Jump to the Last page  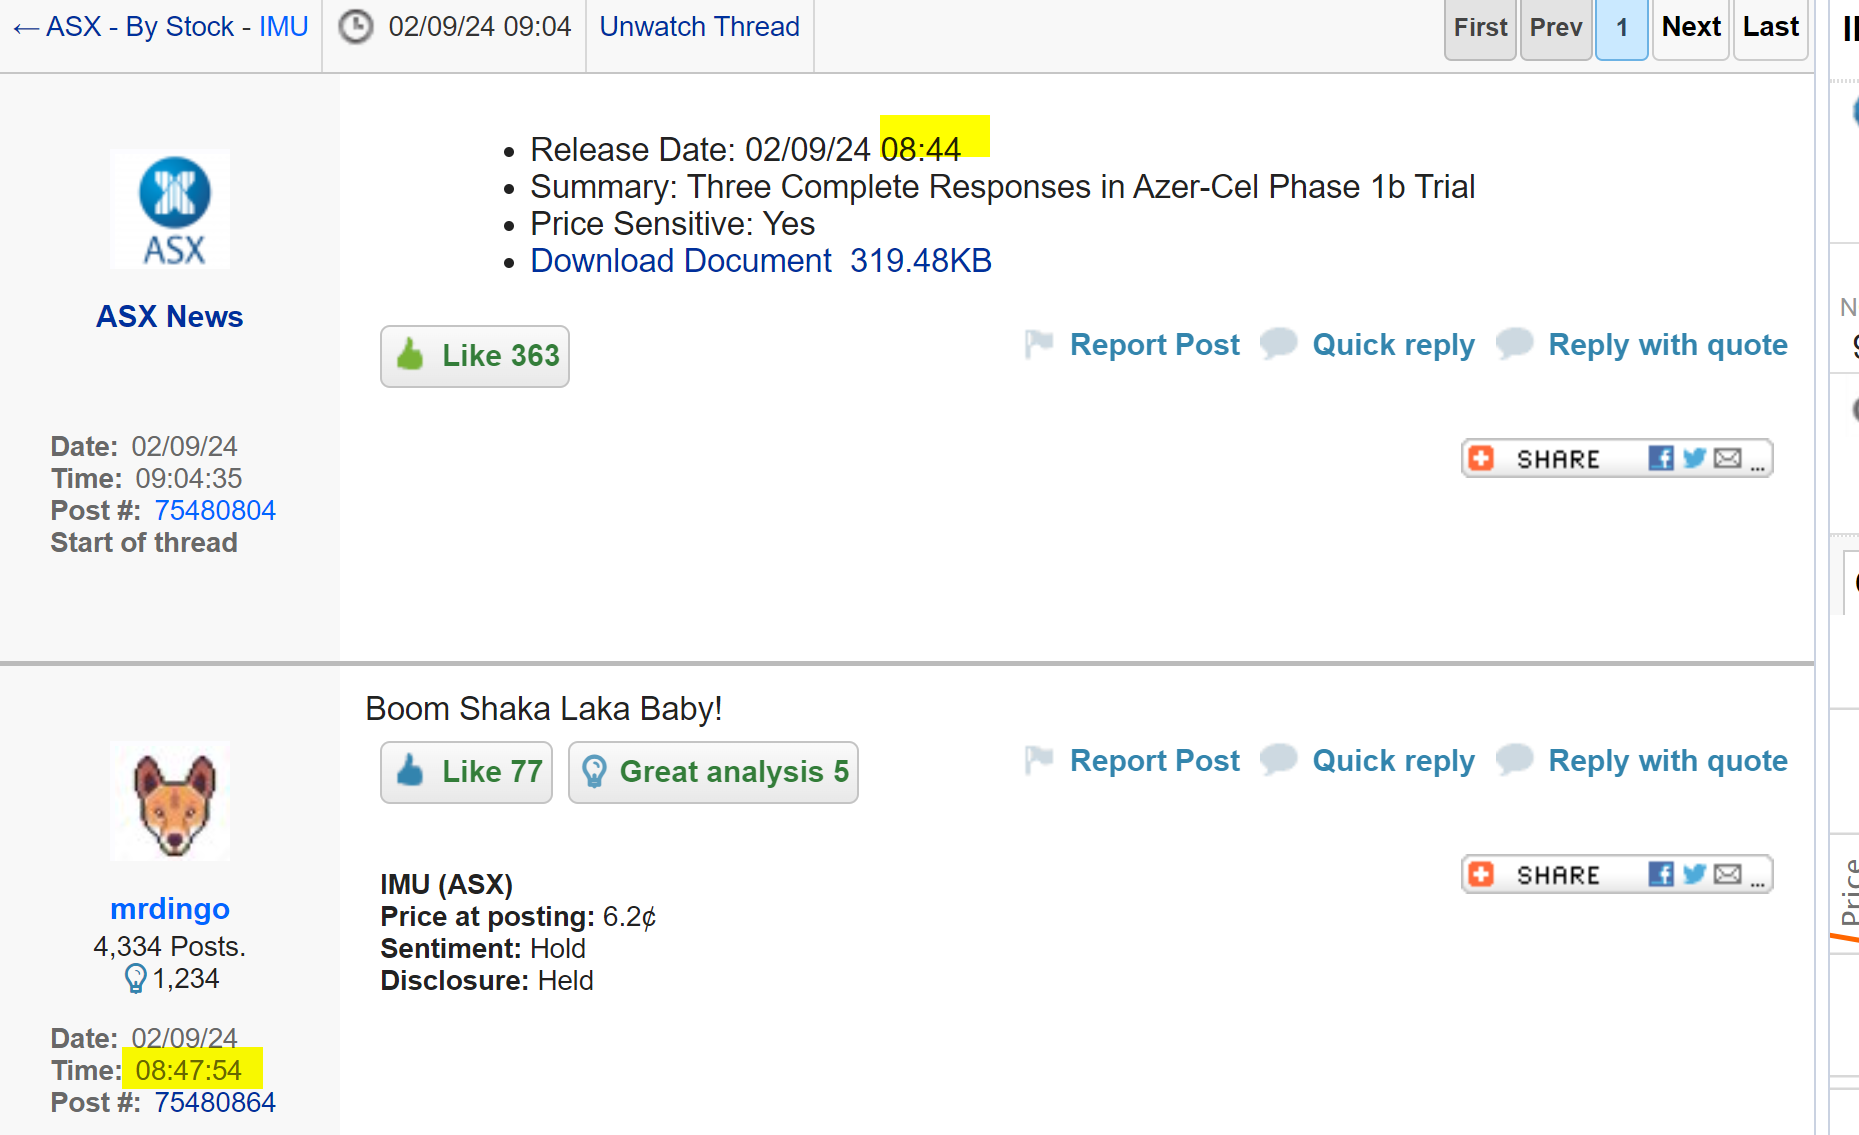coord(1770,28)
